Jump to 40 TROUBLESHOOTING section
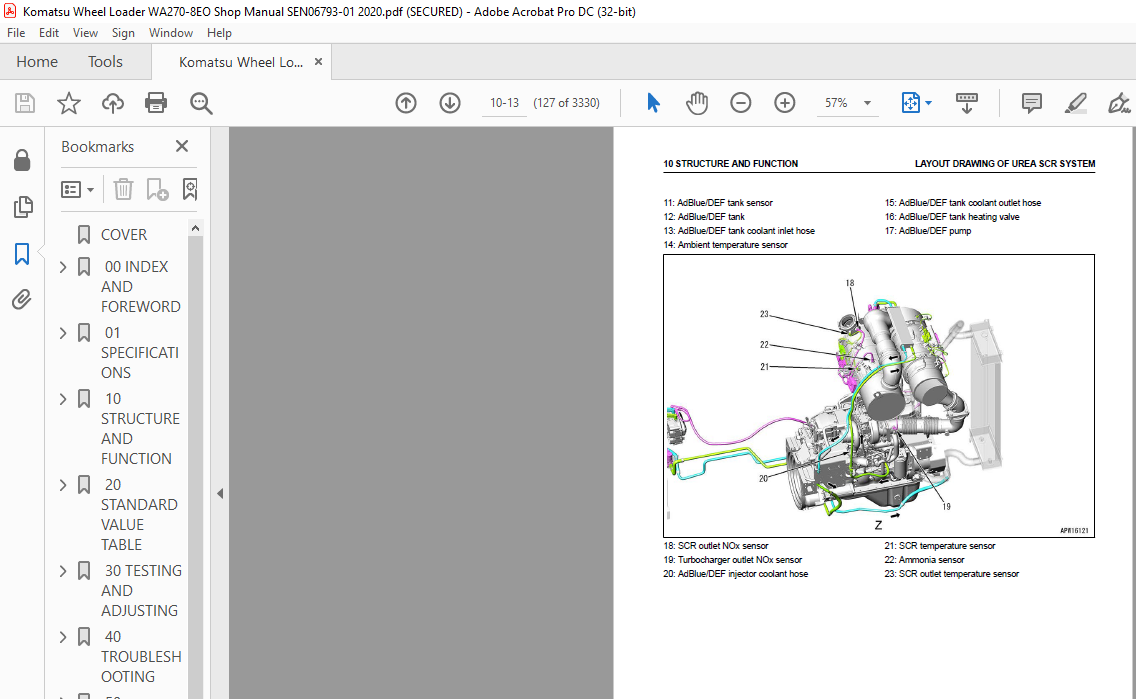 (141, 656)
